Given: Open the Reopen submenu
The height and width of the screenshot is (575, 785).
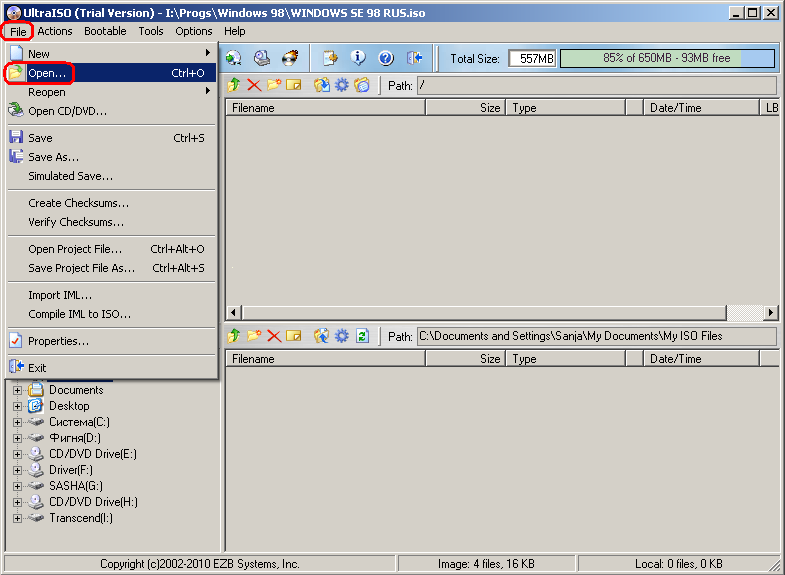Looking at the screenshot, I should pos(112,92).
